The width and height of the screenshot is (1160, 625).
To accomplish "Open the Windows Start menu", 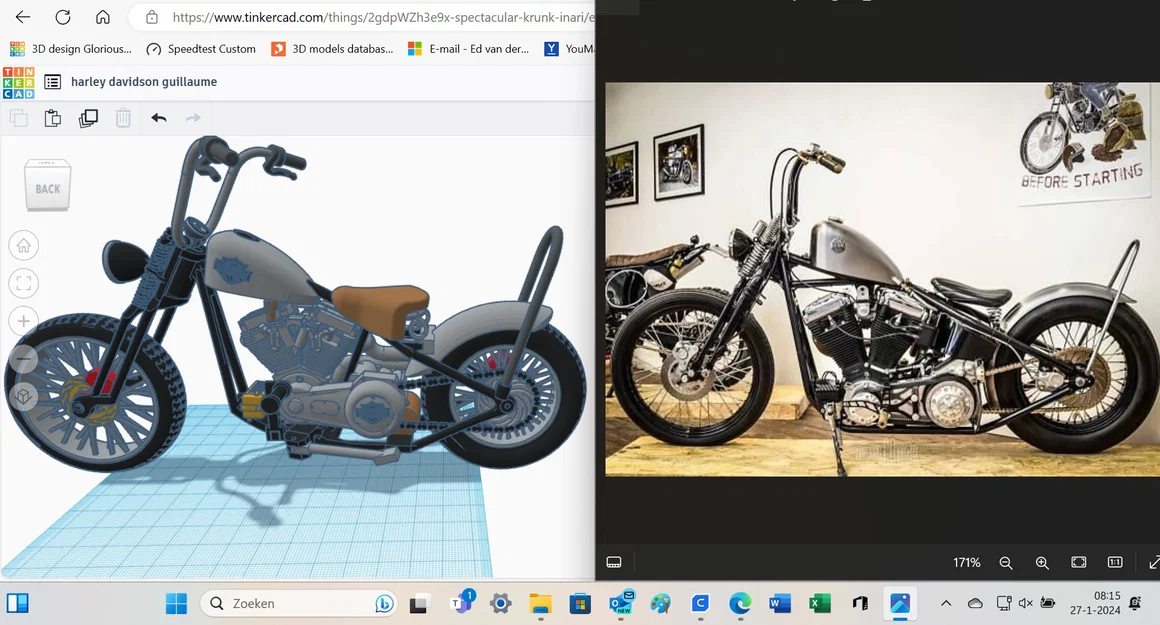I will 176,603.
